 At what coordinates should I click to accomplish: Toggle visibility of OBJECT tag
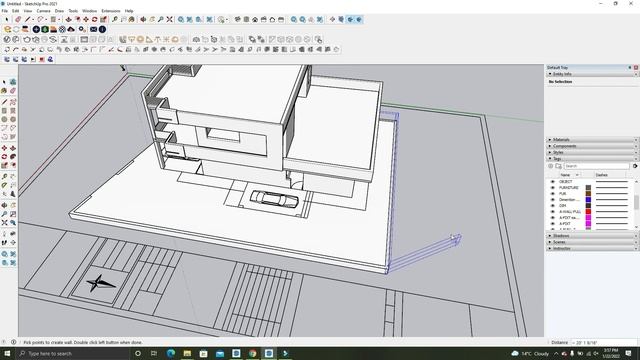tap(553, 182)
